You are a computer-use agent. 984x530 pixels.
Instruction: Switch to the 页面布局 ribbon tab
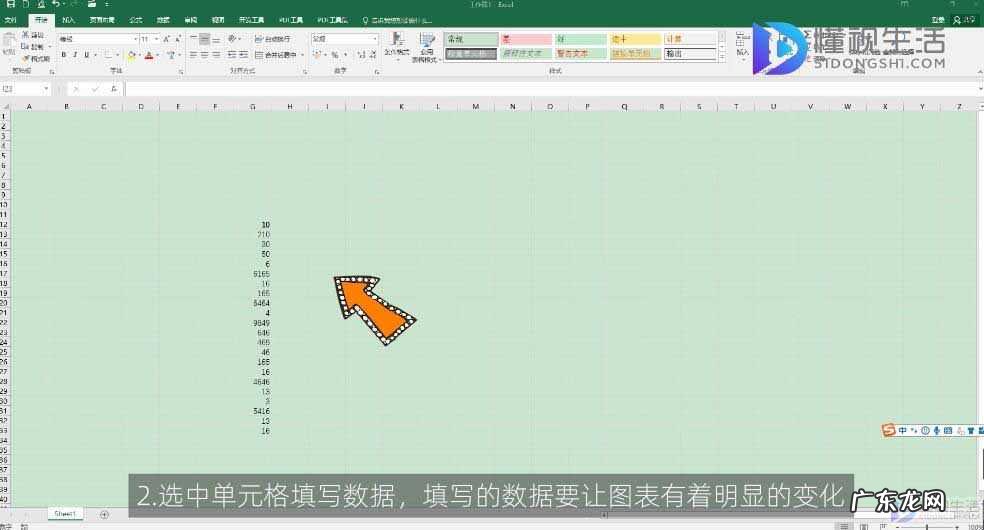[102, 20]
